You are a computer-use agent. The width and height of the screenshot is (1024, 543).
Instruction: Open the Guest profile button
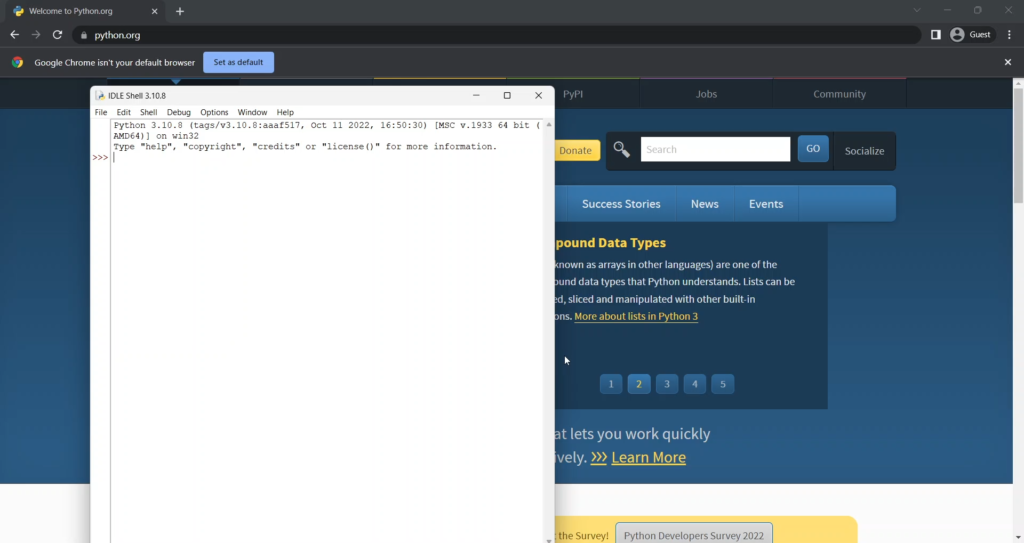(971, 35)
